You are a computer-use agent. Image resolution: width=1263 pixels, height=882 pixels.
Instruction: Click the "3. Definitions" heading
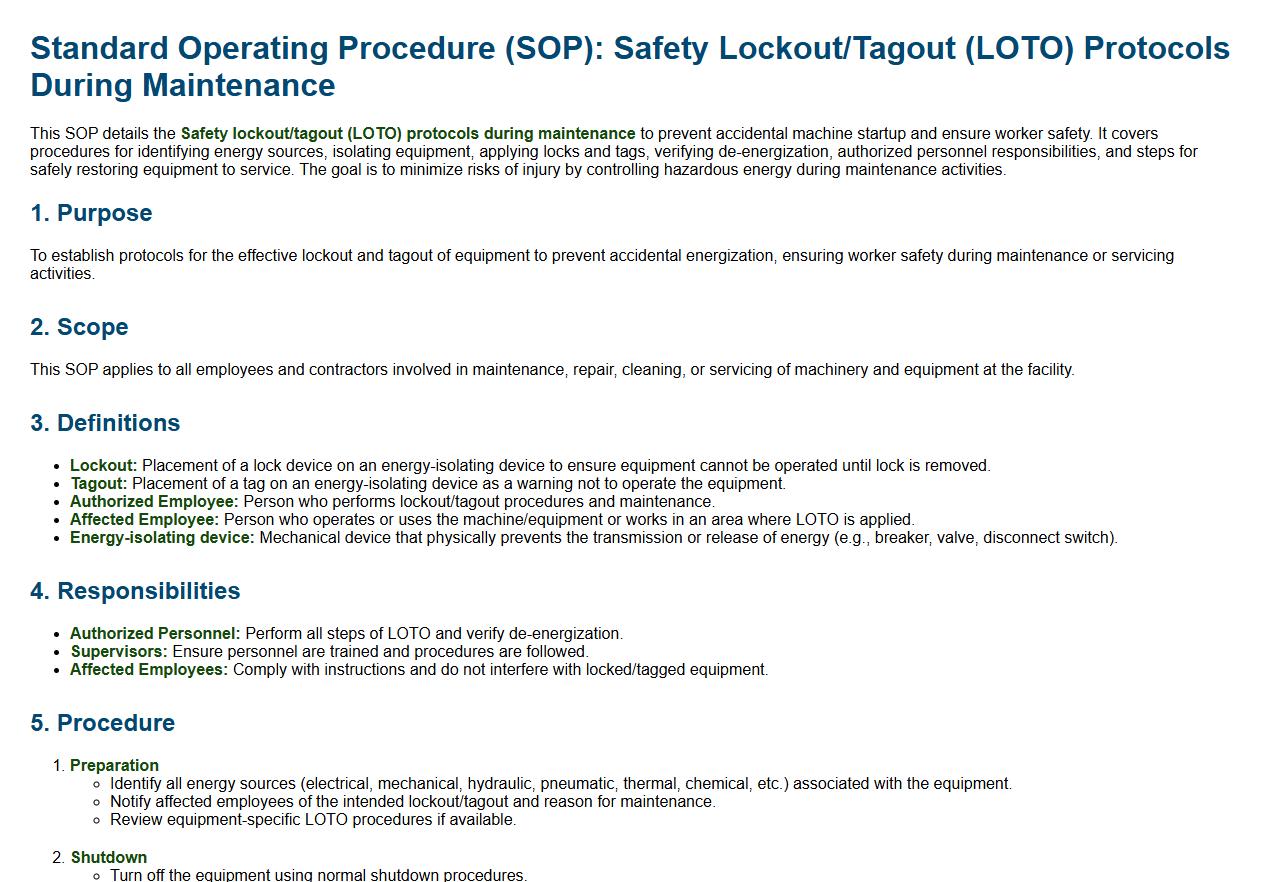[105, 423]
